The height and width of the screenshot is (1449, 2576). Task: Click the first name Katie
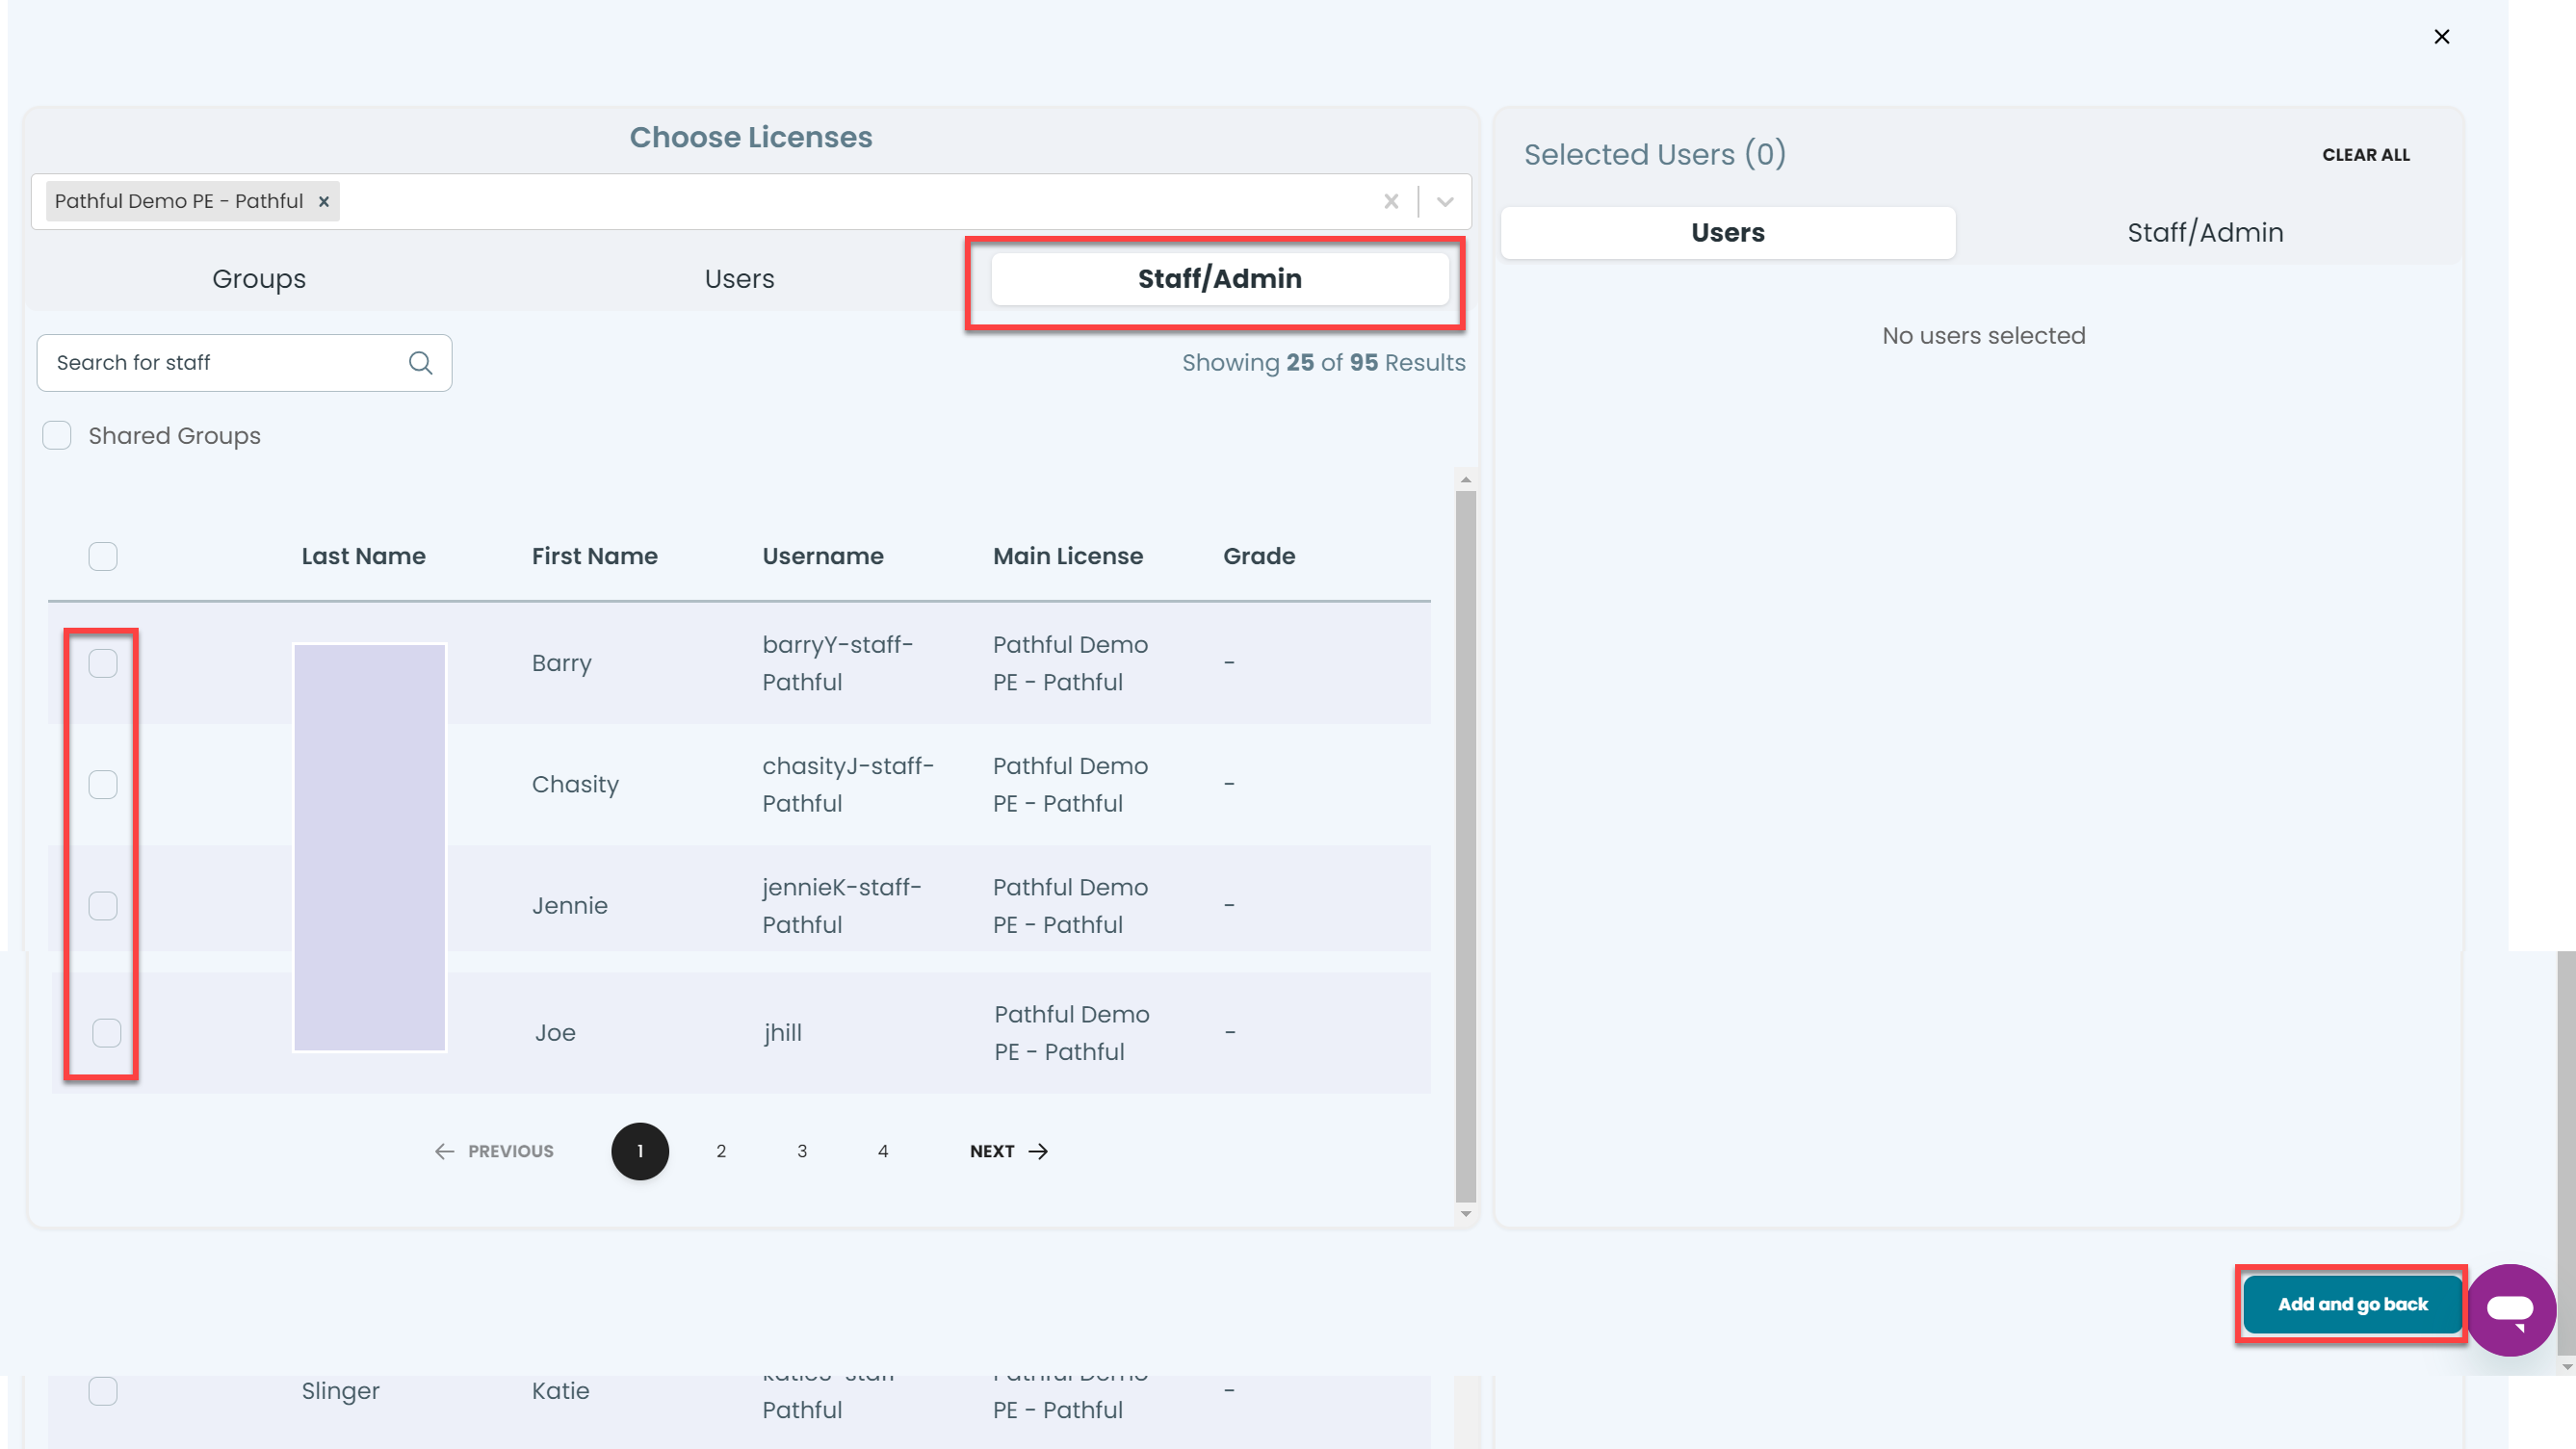tap(561, 1391)
